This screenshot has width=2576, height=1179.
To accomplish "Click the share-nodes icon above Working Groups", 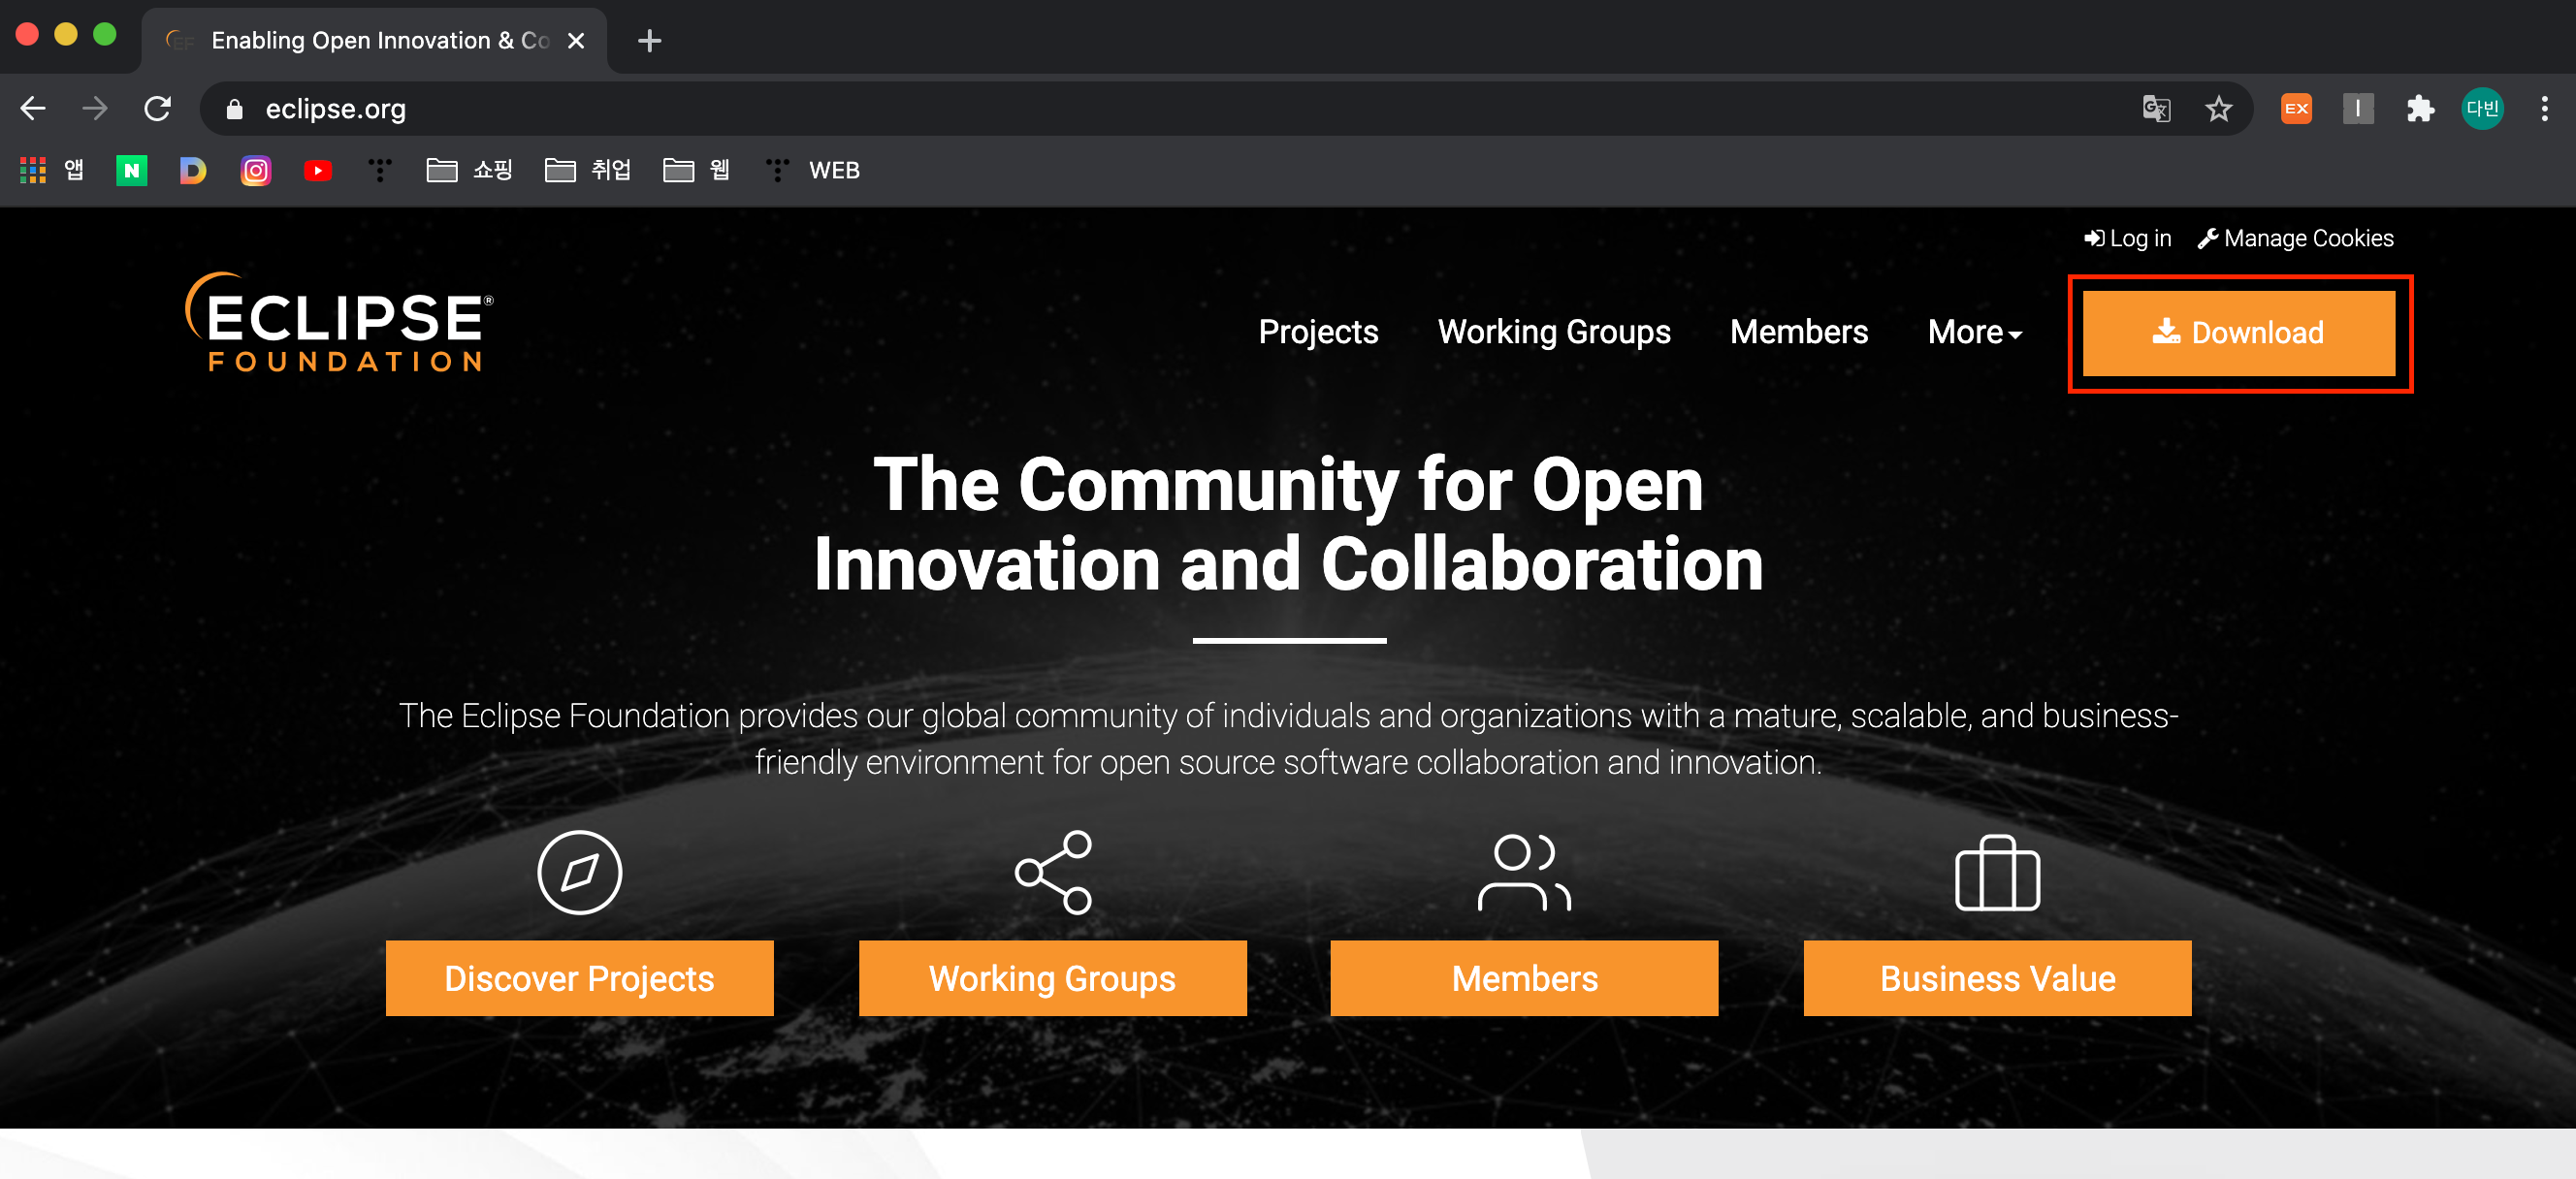I will coord(1052,871).
